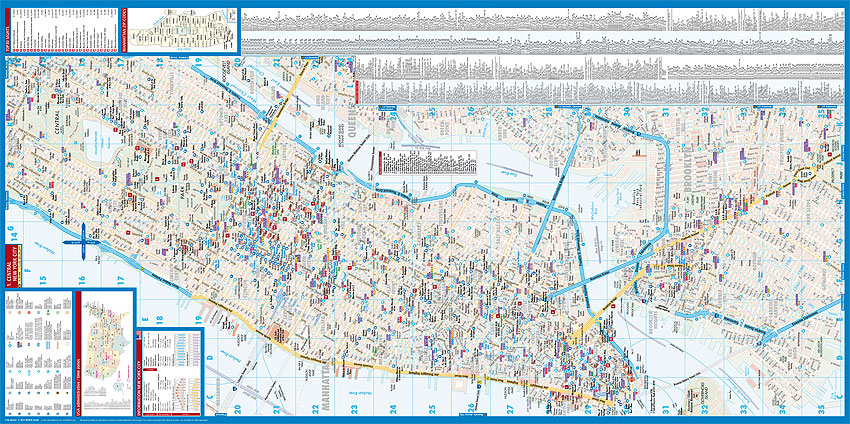
Task: Click the yellow oval plaza in Brooklyn
Action: click(x=806, y=174)
